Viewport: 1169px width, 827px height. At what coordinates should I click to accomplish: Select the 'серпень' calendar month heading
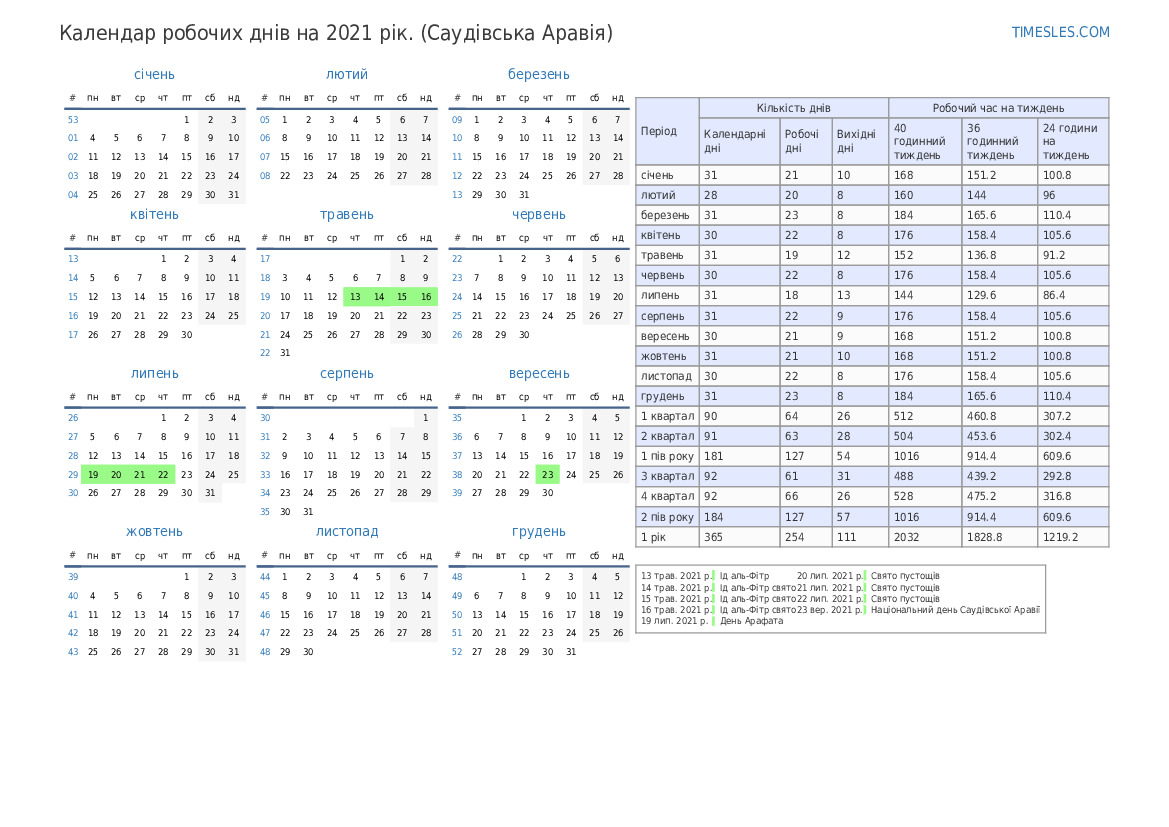[x=347, y=374]
